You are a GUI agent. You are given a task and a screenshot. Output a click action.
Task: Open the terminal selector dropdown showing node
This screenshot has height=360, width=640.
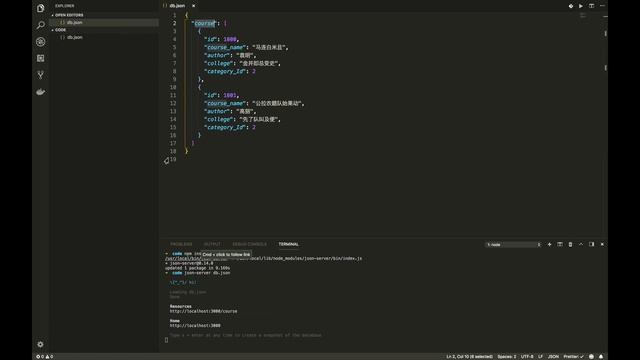pos(513,244)
